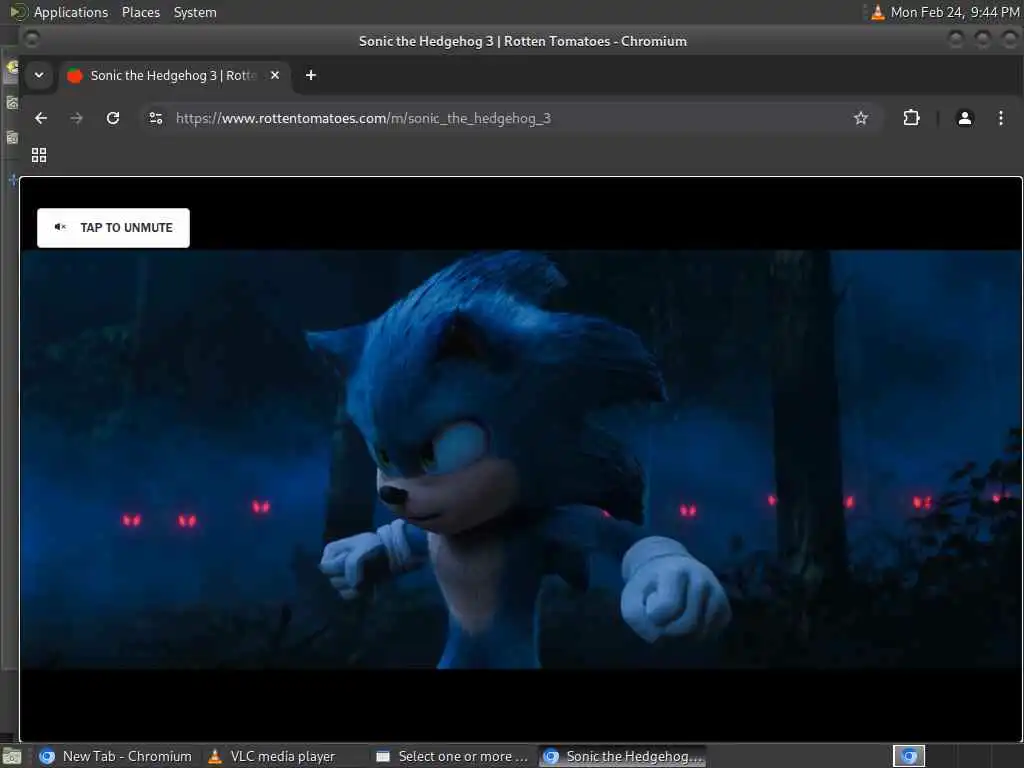Bookmark this page with the star icon
The width and height of the screenshot is (1024, 768).
coord(861,118)
